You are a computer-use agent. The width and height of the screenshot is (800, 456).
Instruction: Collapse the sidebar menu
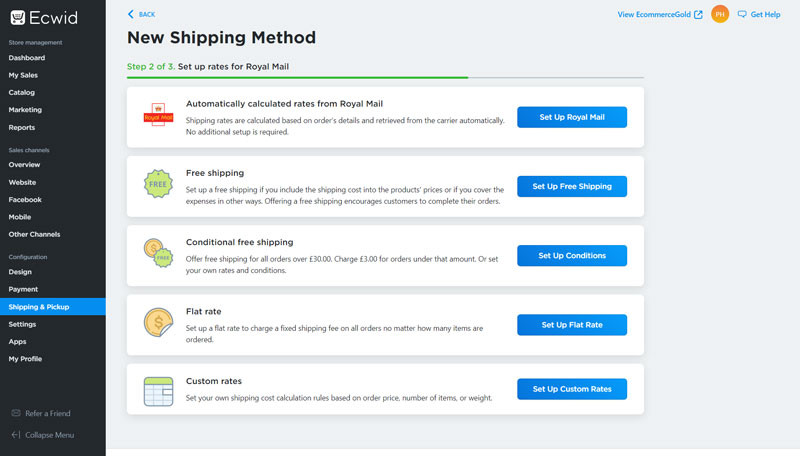pos(43,435)
